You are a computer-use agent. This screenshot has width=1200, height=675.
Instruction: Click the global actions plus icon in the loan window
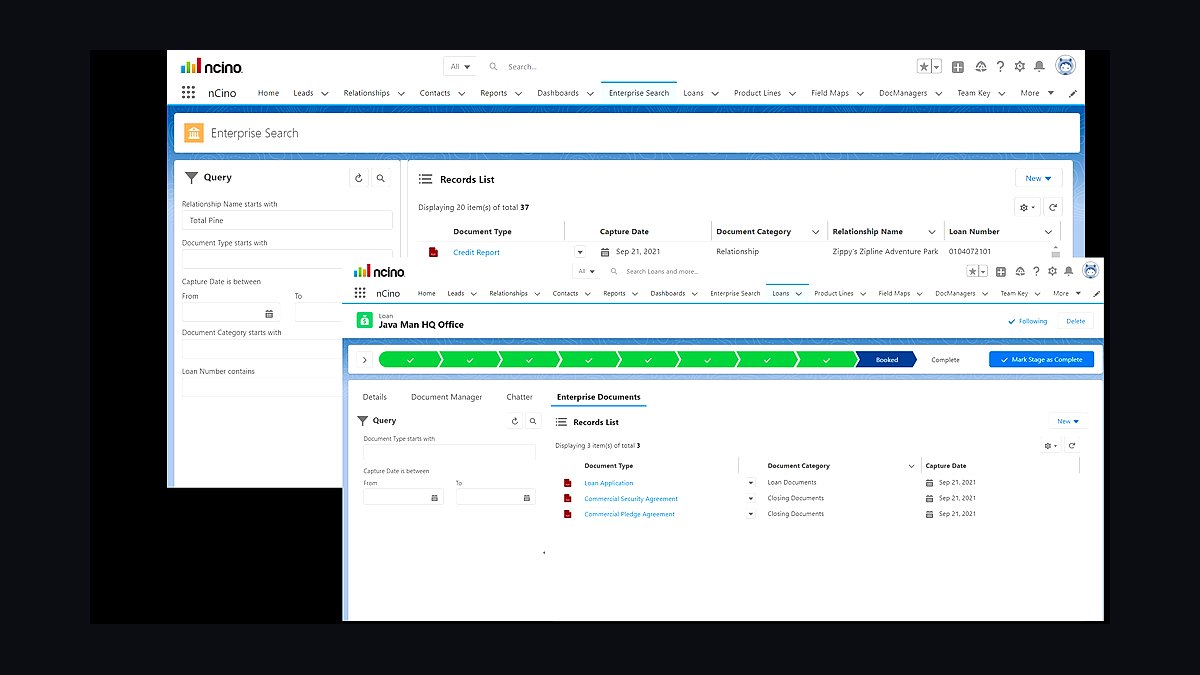tap(1002, 271)
